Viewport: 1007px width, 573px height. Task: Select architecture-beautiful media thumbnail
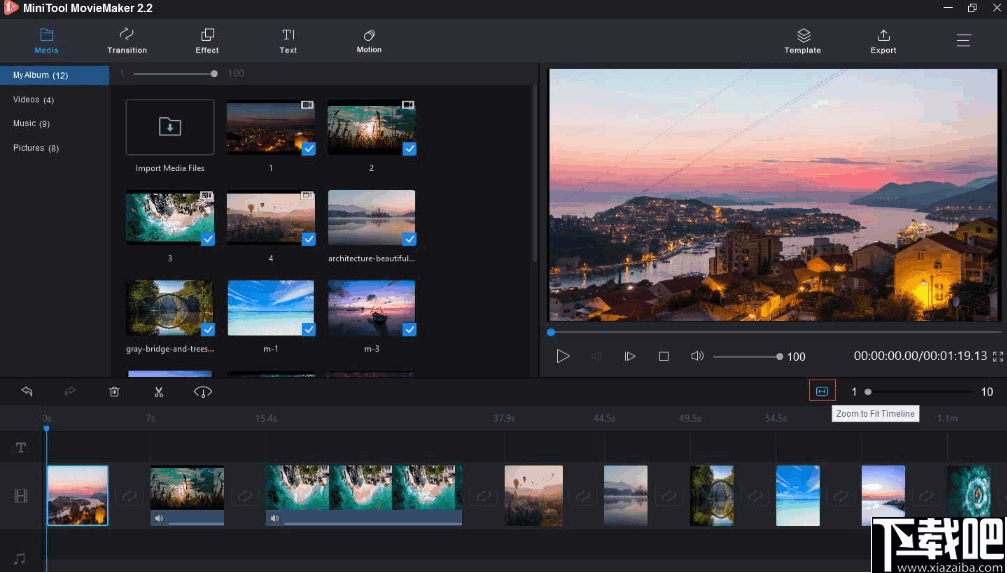tap(372, 217)
